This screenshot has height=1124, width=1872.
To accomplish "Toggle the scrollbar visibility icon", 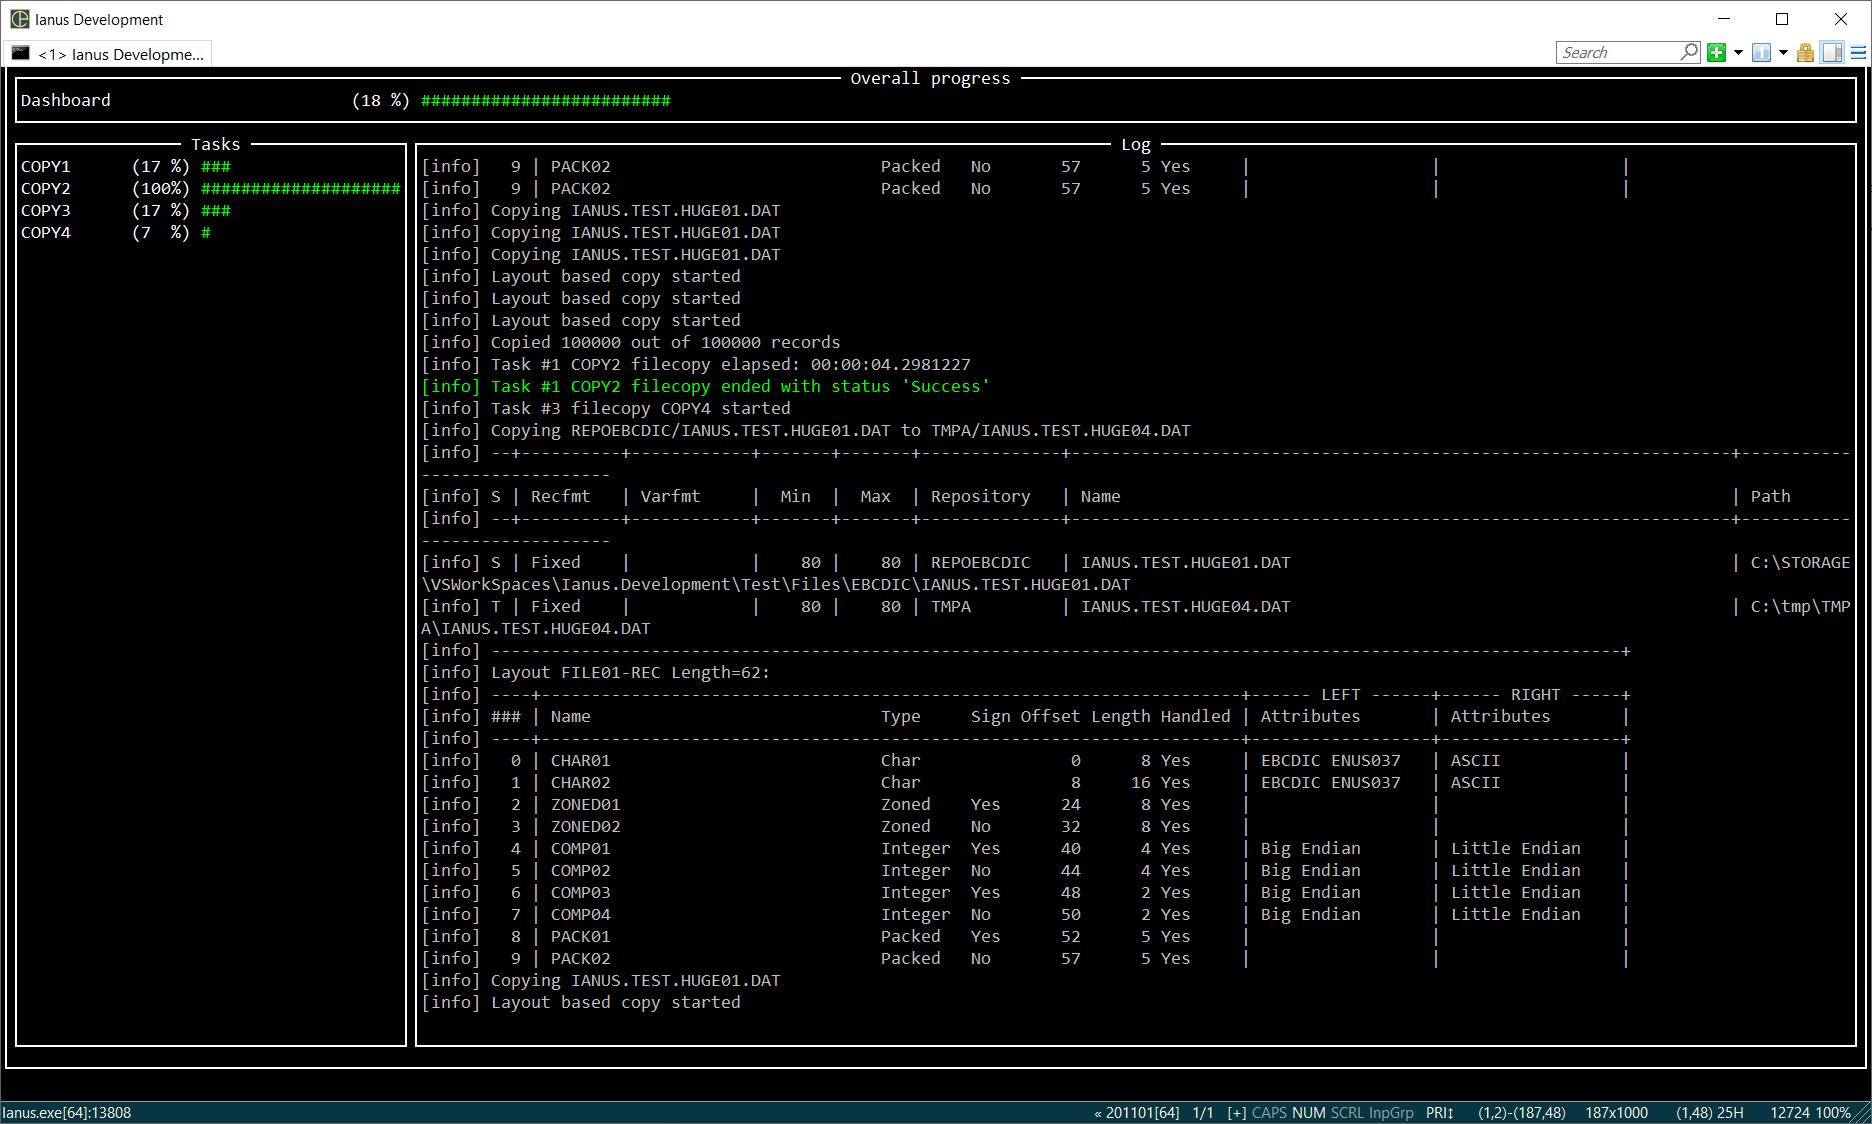I will pos(1832,53).
